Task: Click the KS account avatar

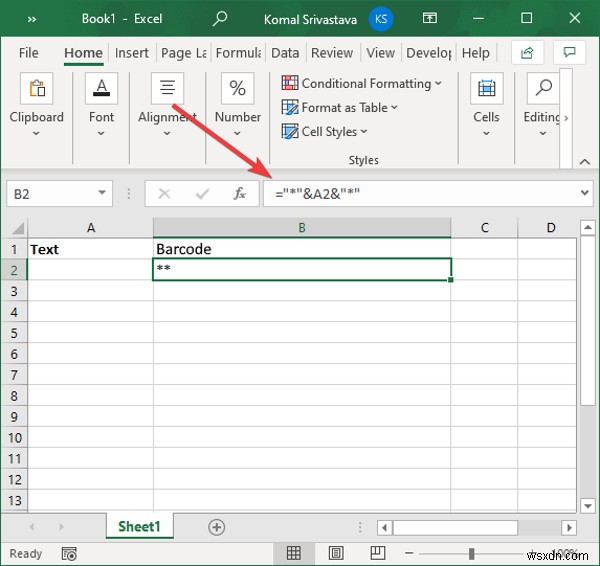Action: point(381,19)
